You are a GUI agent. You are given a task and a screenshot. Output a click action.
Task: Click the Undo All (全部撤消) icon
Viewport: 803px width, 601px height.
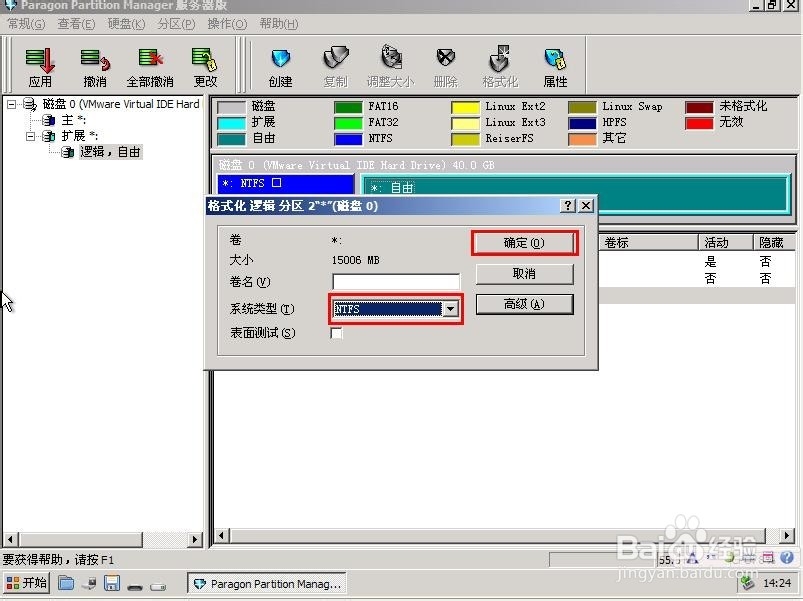[x=150, y=67]
